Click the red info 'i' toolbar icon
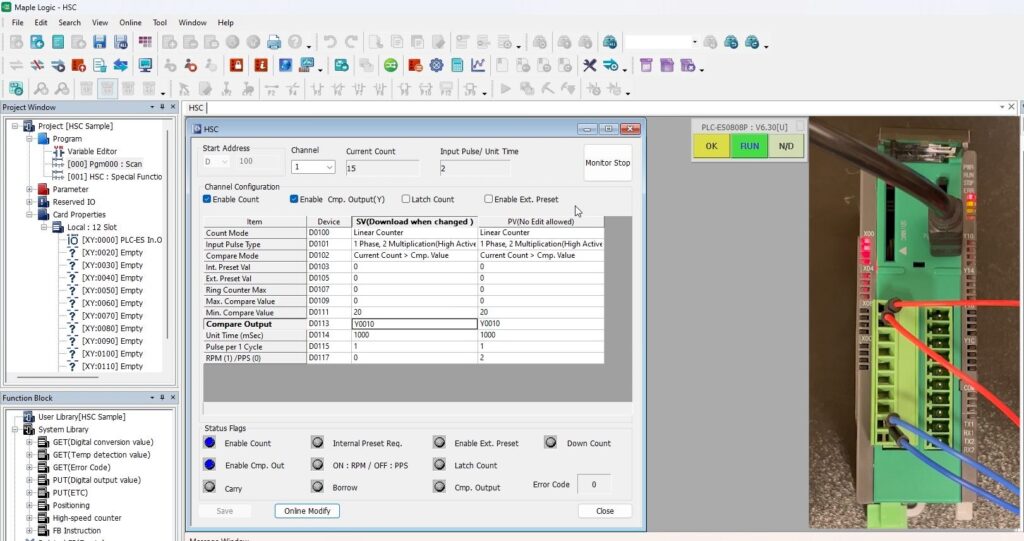Viewport: 1024px width, 541px height. (x=261, y=65)
